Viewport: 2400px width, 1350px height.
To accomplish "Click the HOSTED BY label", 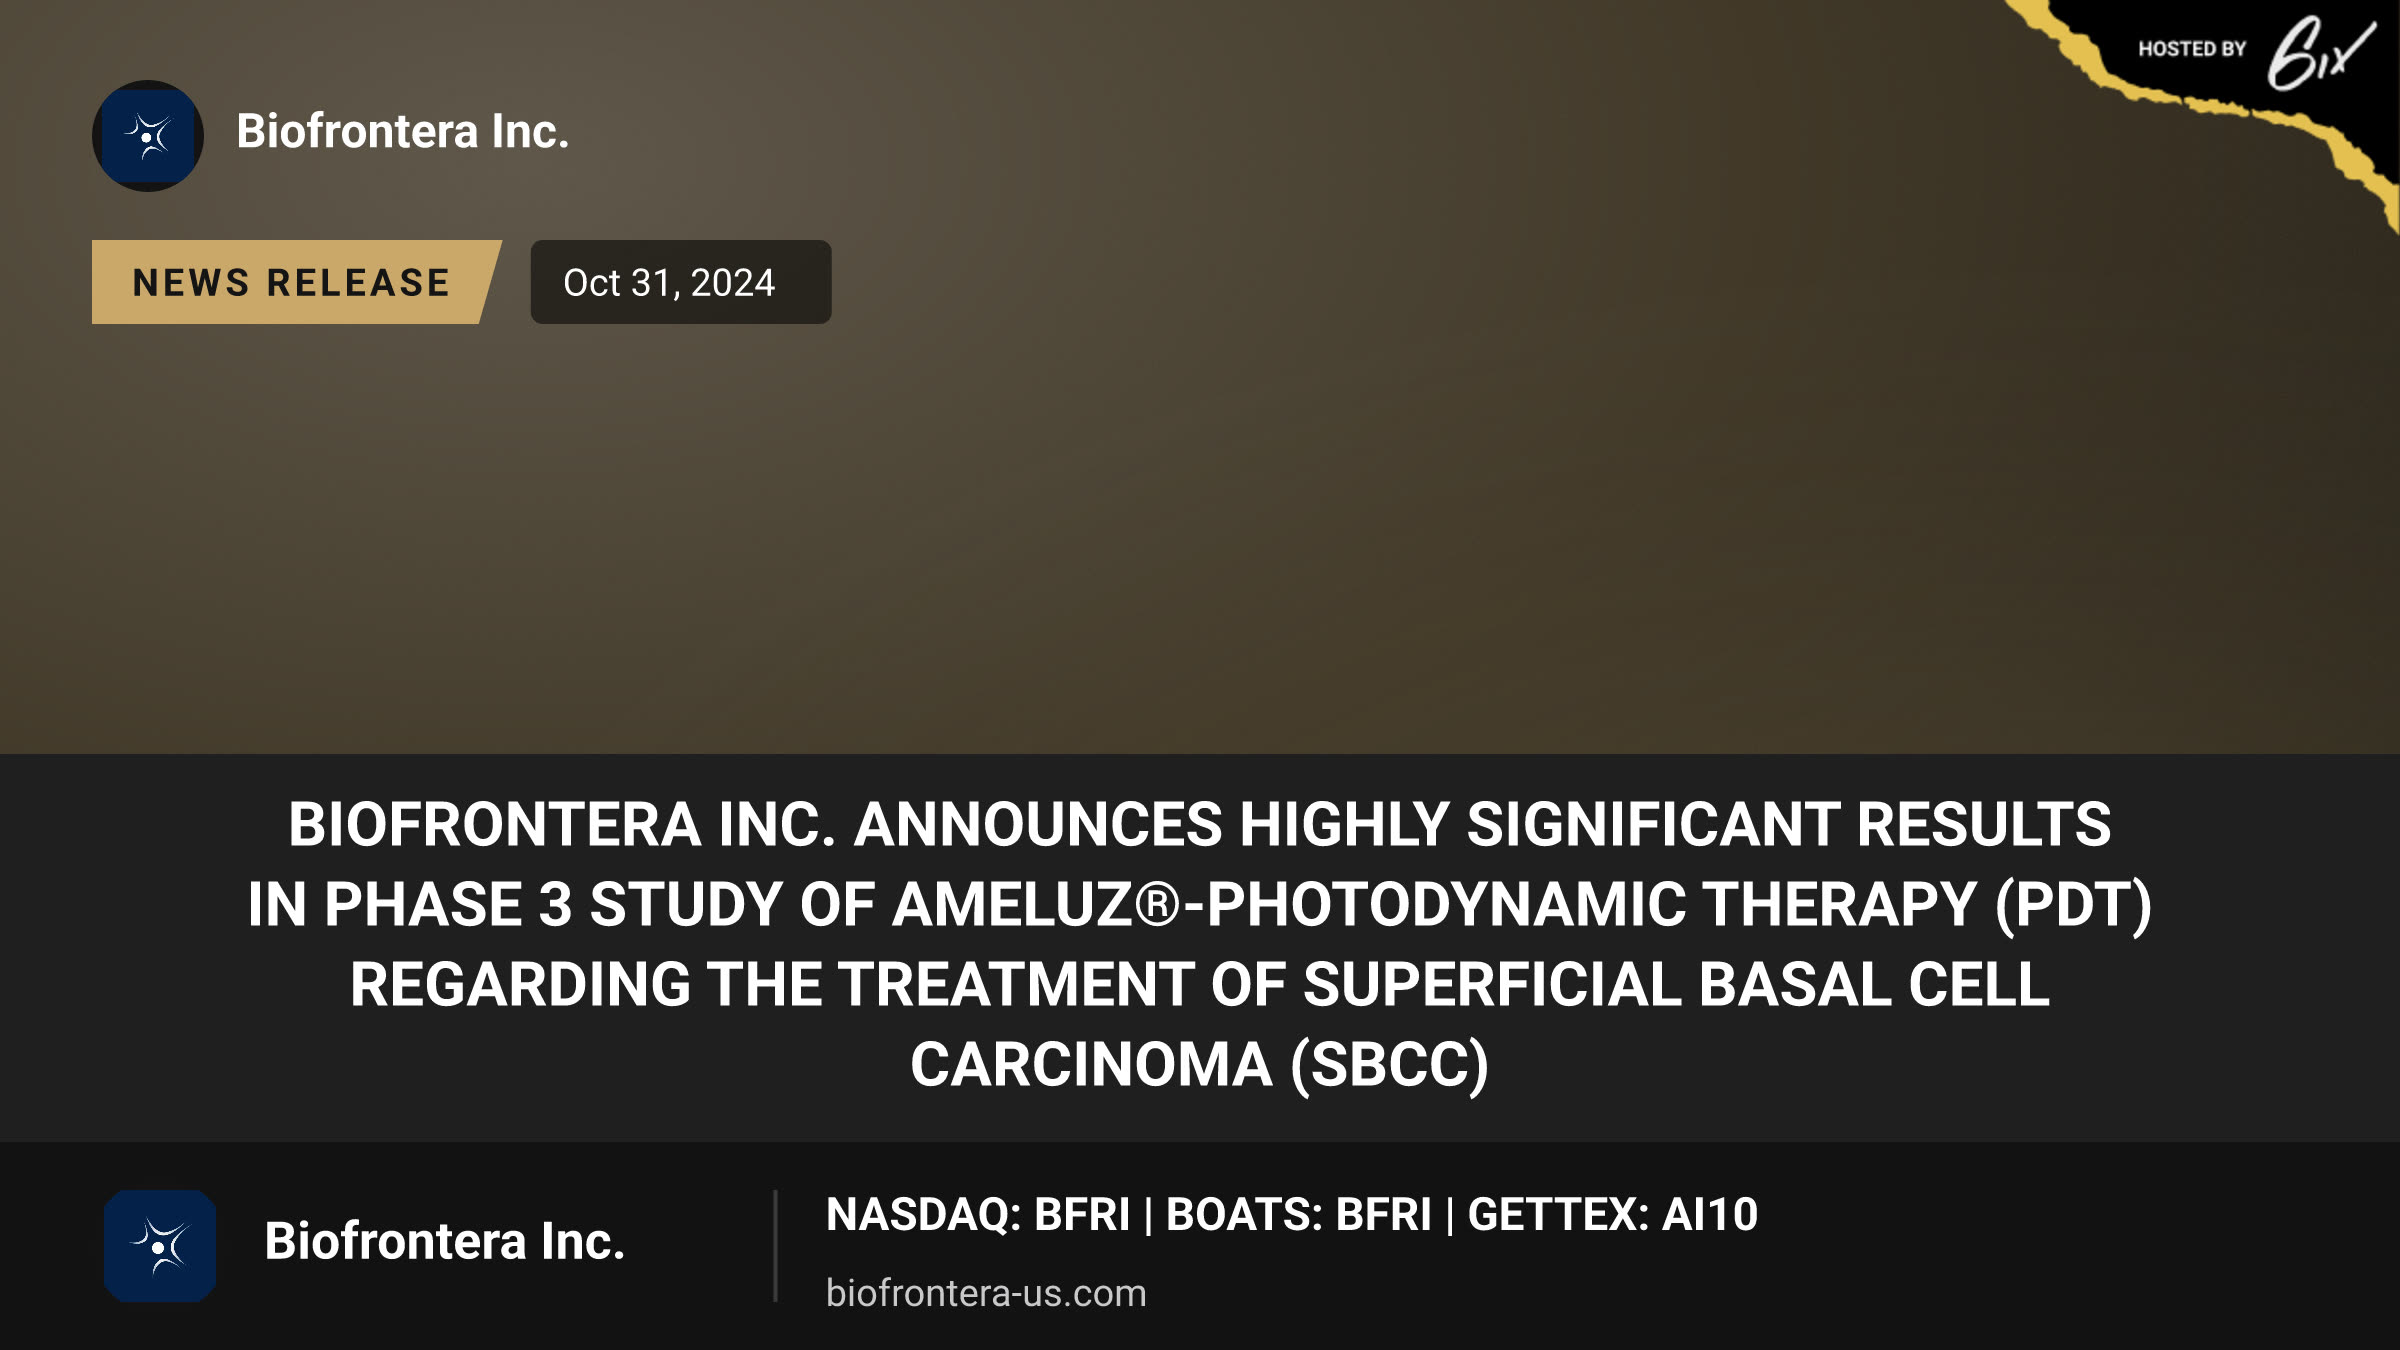I will pyautogui.click(x=2192, y=49).
